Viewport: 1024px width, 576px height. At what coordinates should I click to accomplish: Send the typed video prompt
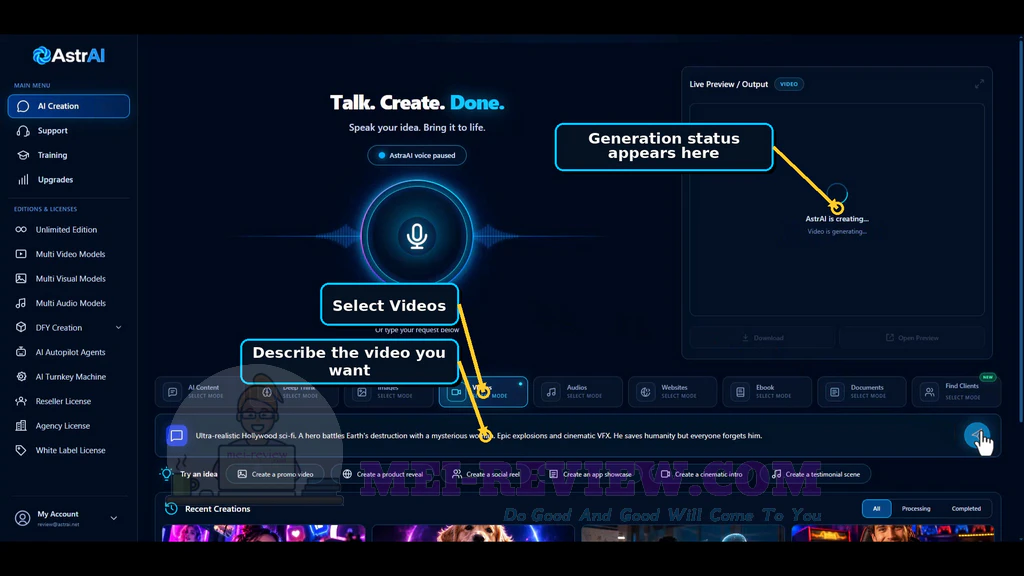[977, 435]
